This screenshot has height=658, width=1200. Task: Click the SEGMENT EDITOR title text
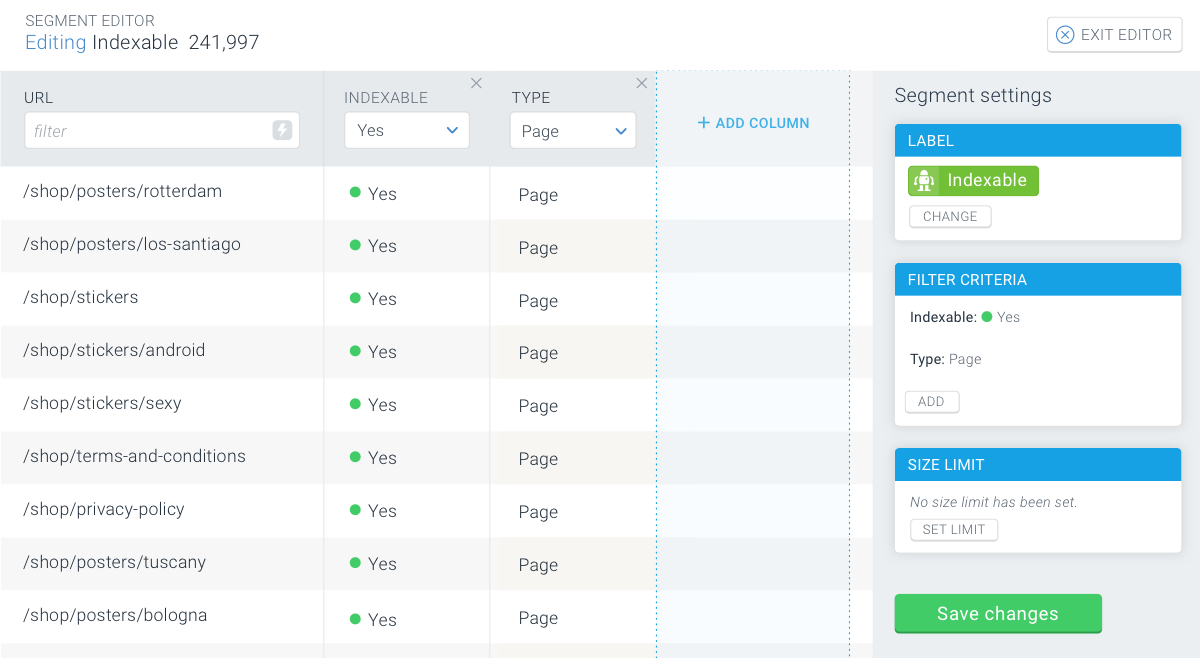90,20
